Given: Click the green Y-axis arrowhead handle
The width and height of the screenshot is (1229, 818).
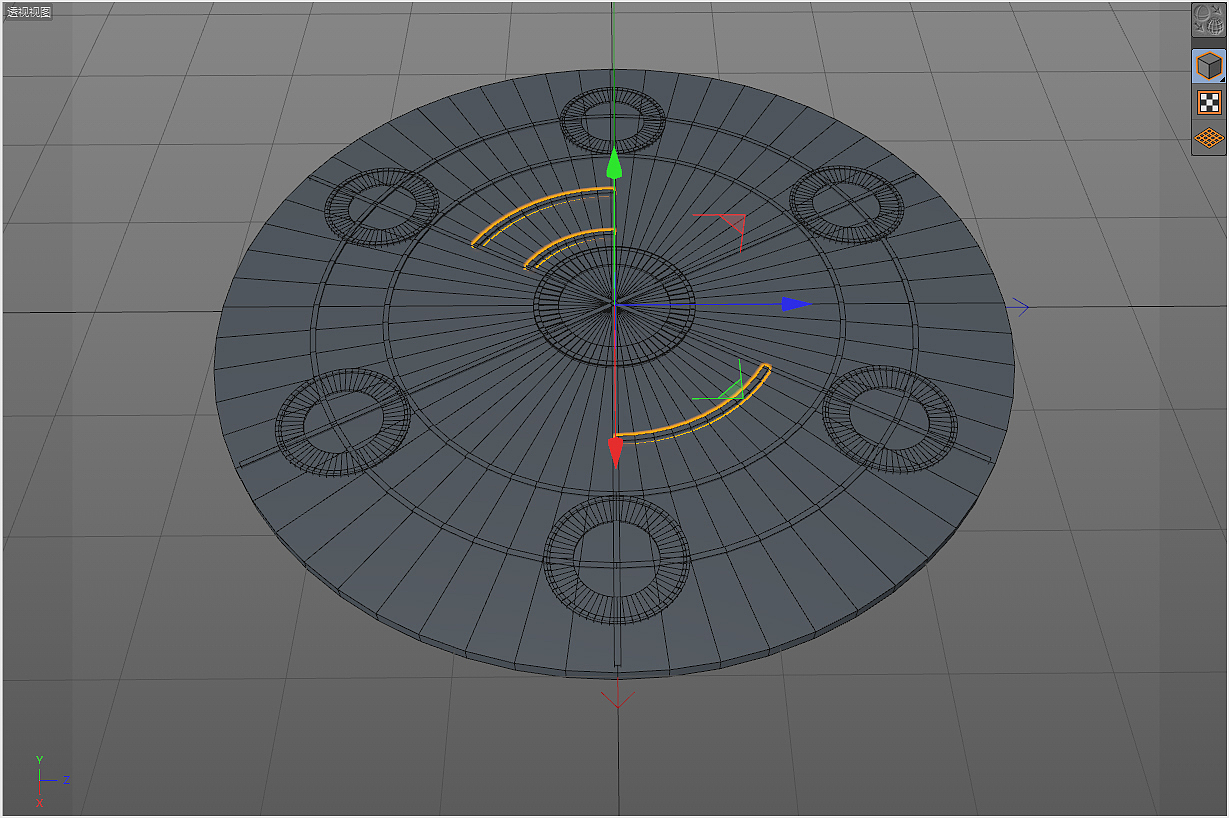Looking at the screenshot, I should (x=614, y=165).
